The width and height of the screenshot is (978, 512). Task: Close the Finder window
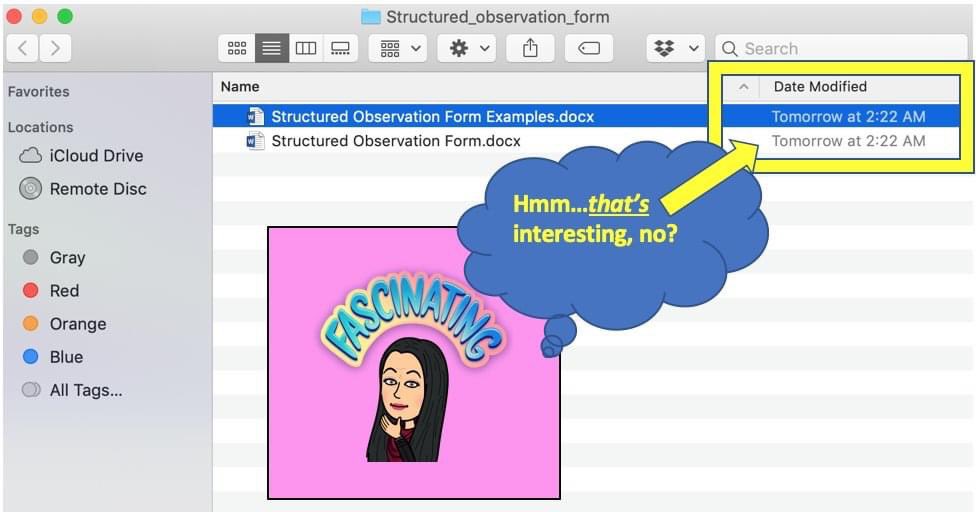coord(14,16)
